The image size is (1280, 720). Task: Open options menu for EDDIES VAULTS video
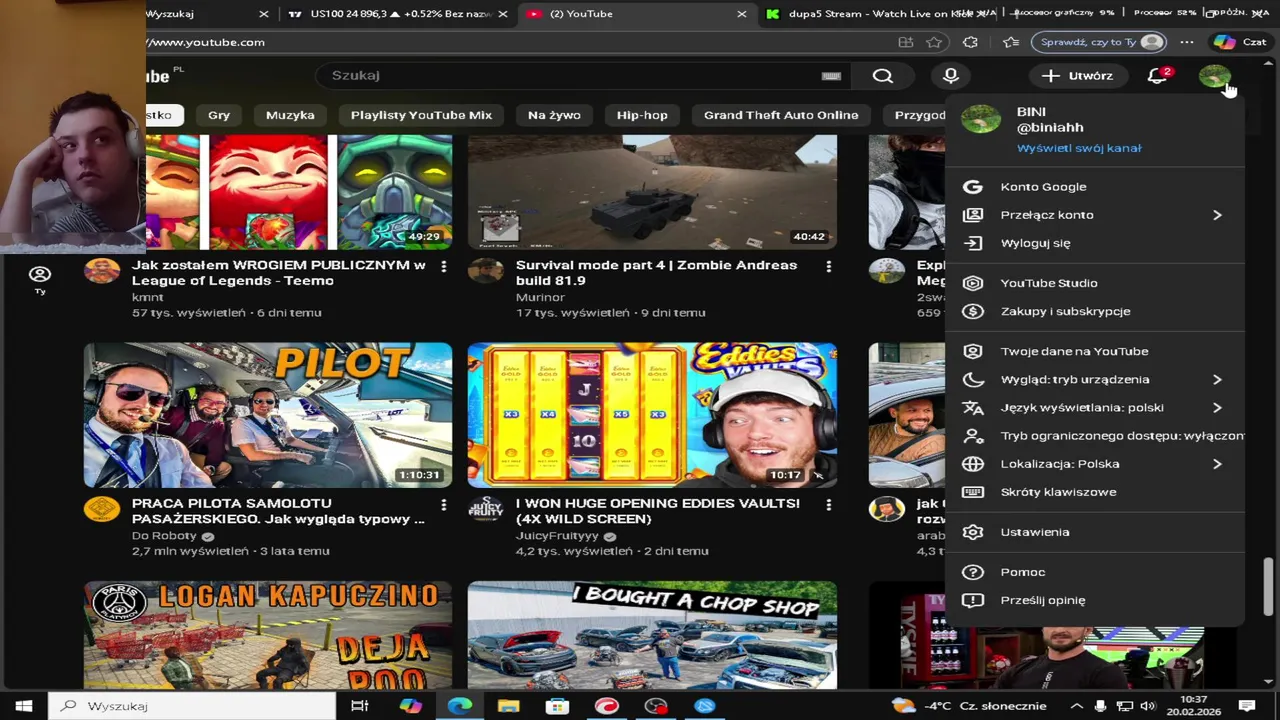828,505
